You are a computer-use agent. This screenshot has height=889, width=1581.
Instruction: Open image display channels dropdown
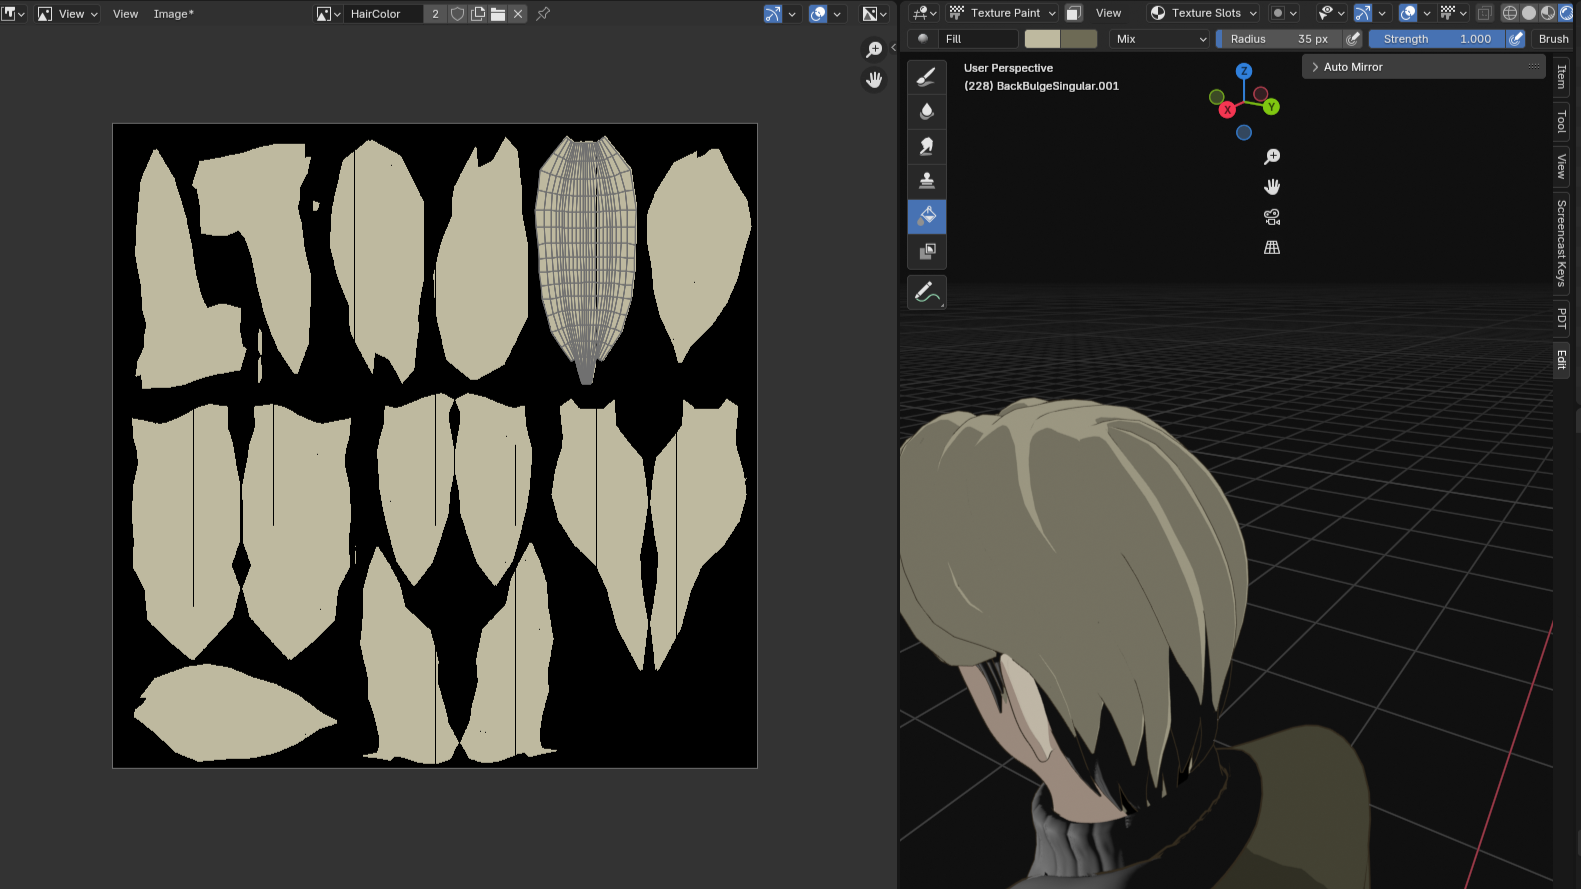pyautogui.click(x=875, y=14)
